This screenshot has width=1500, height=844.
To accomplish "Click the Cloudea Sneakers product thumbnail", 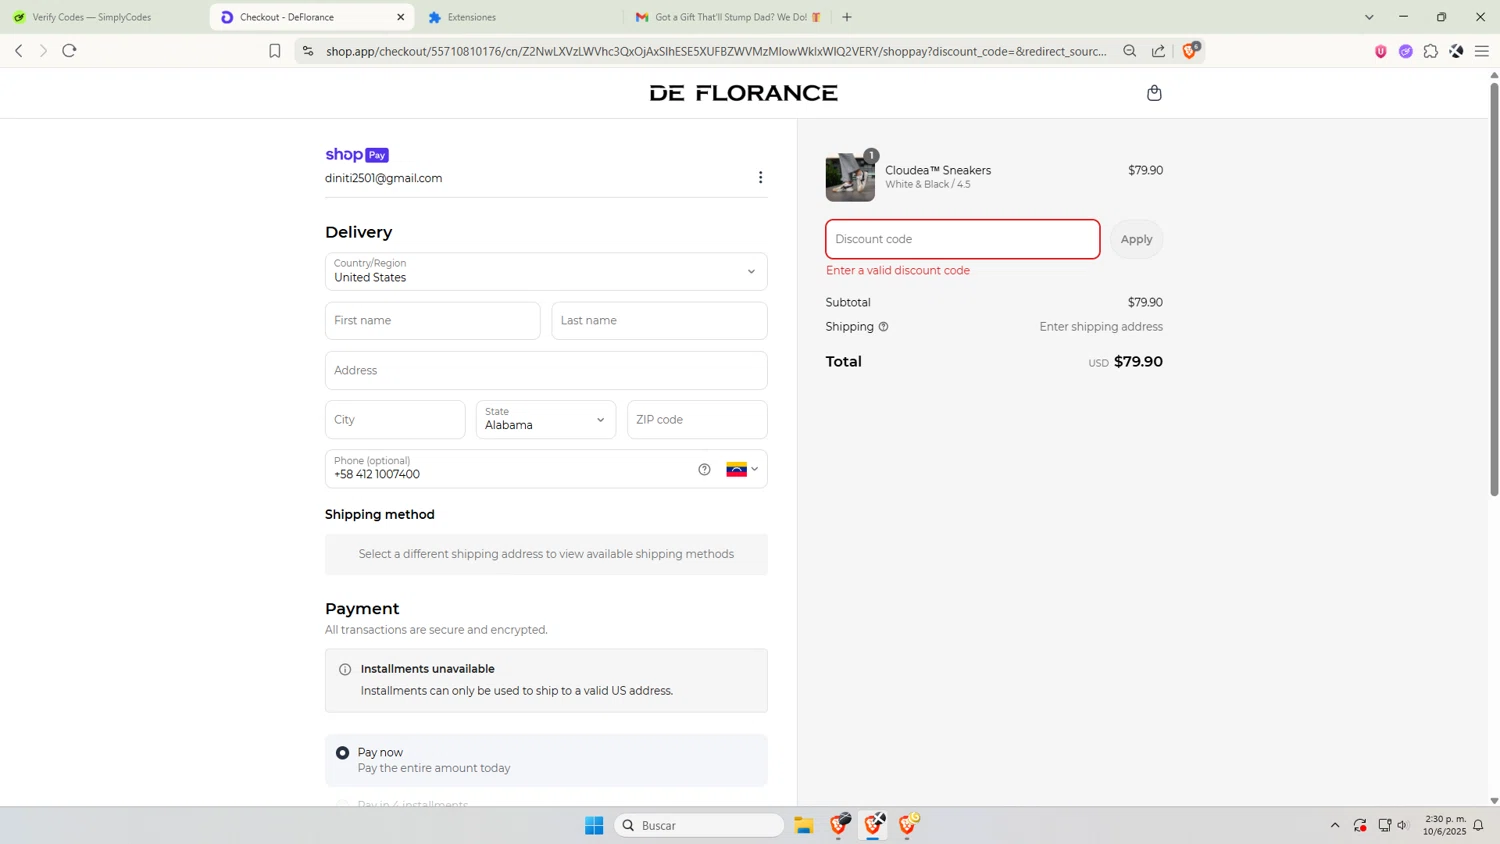I will 850,177.
